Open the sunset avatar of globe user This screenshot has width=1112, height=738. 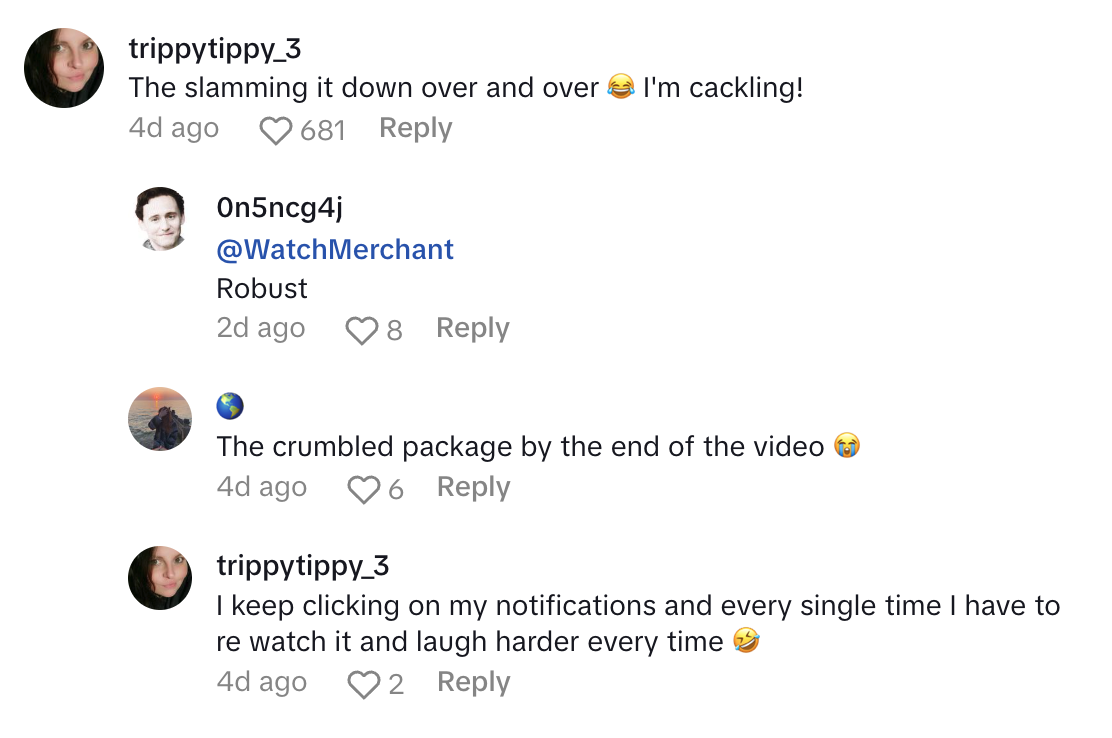pyautogui.click(x=160, y=419)
